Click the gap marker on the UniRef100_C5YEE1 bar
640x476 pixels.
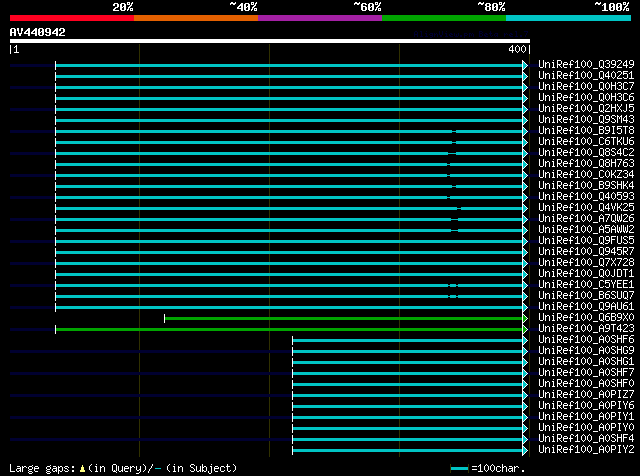coord(453,285)
